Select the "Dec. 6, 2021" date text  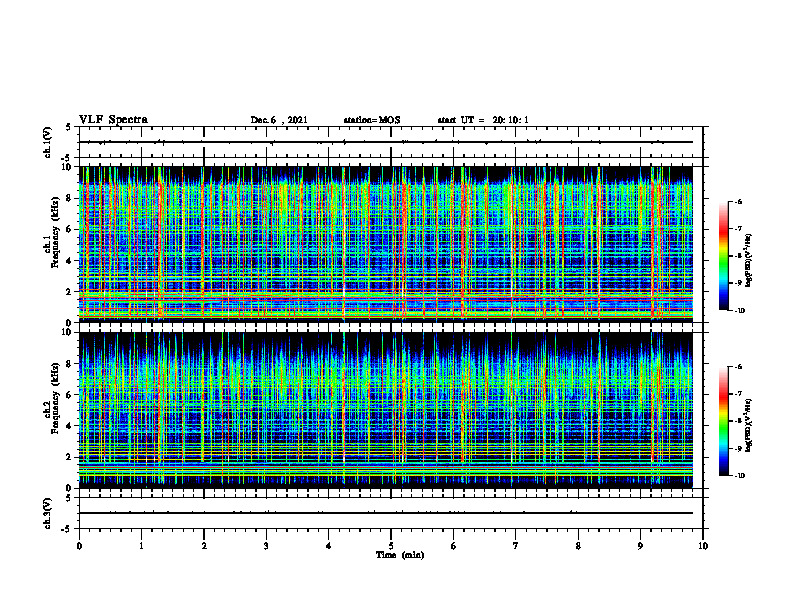279,120
